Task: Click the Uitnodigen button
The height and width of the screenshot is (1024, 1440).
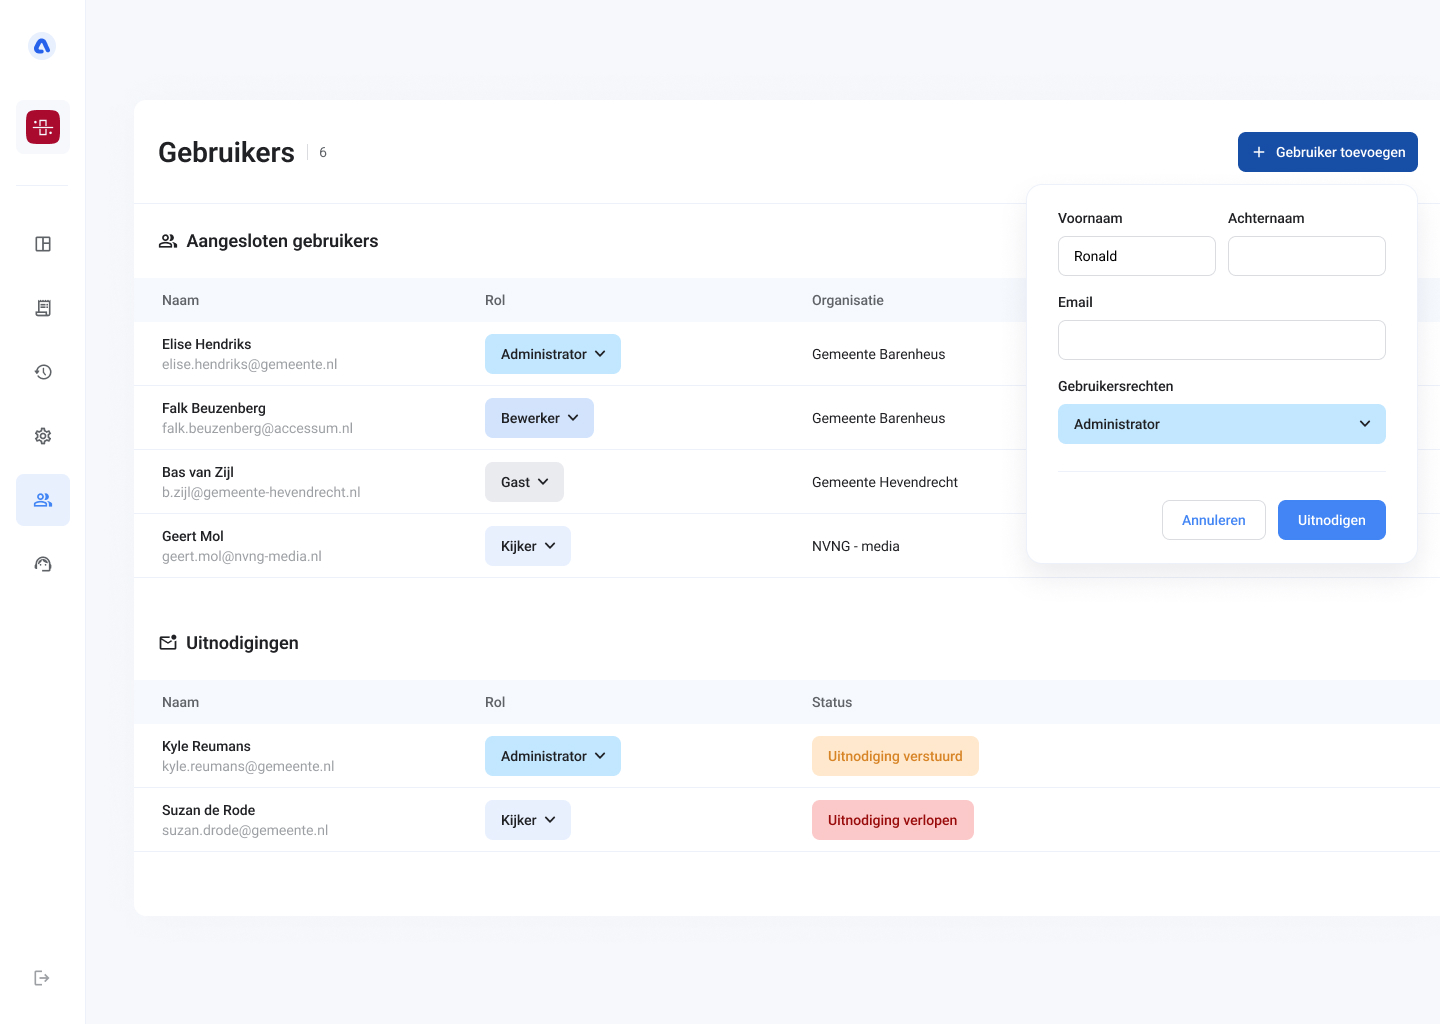Action: 1332,520
